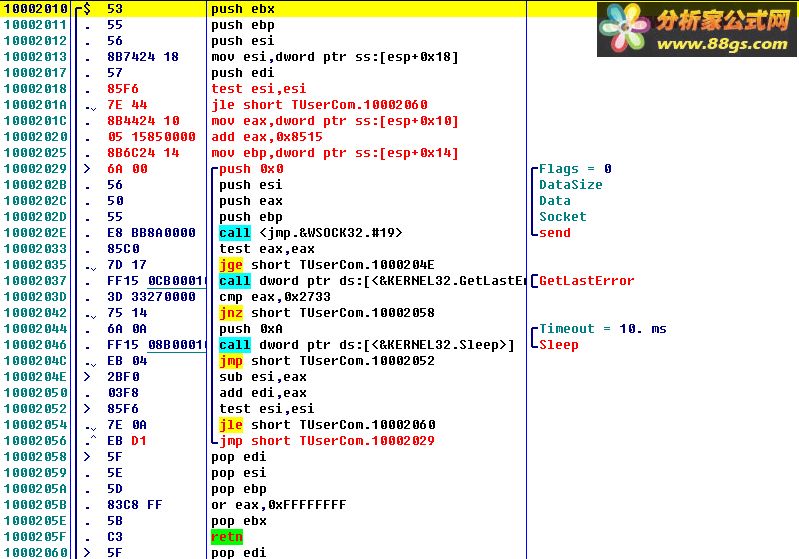Select 'test esi,esi' at address 10002018
Image resolution: width=799 pixels, height=559 pixels.
click(x=258, y=89)
